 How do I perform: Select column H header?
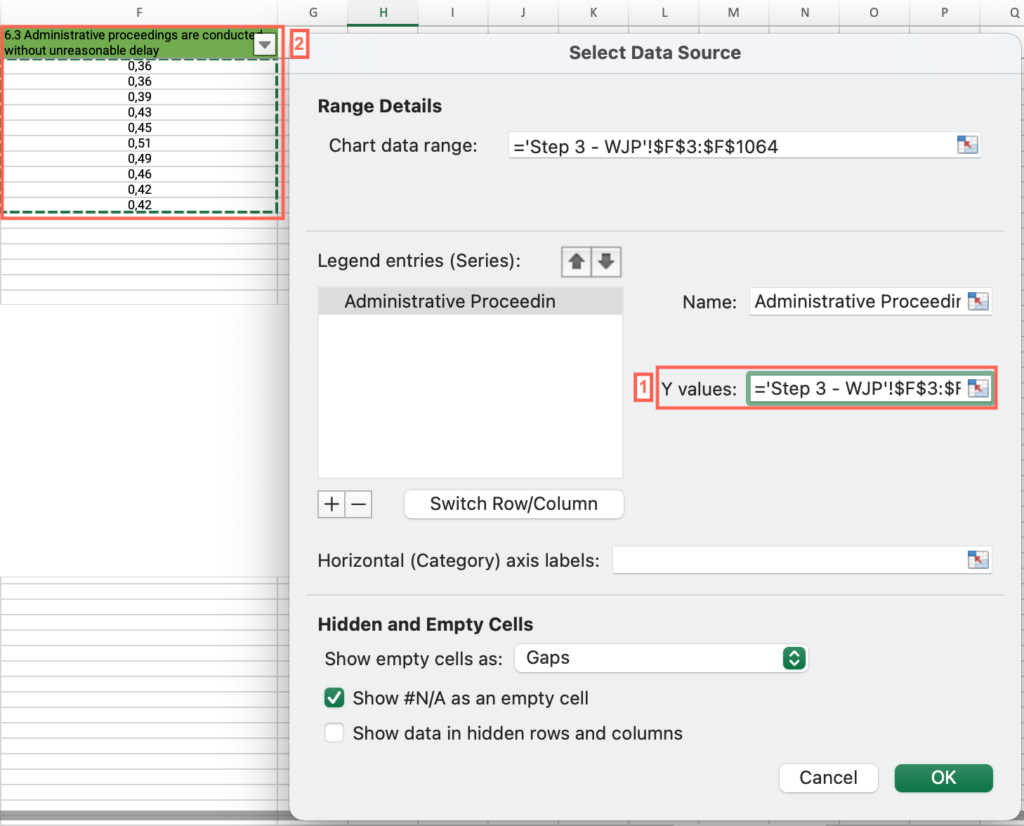tap(383, 12)
